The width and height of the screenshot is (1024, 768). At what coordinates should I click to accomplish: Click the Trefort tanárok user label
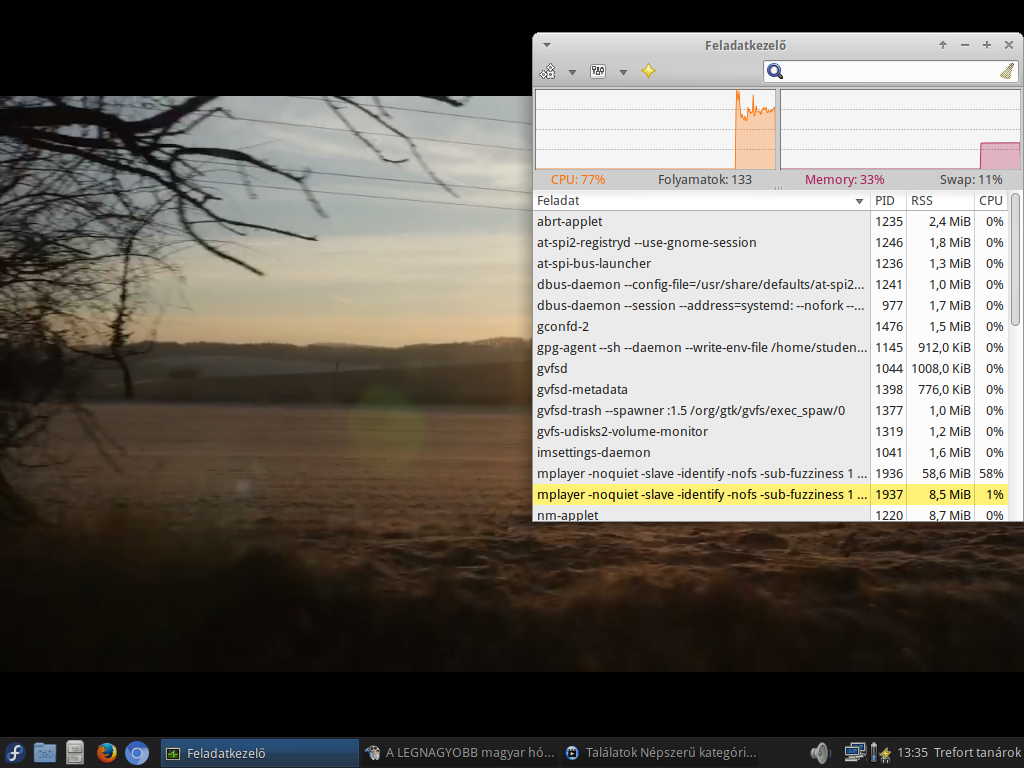pos(977,753)
